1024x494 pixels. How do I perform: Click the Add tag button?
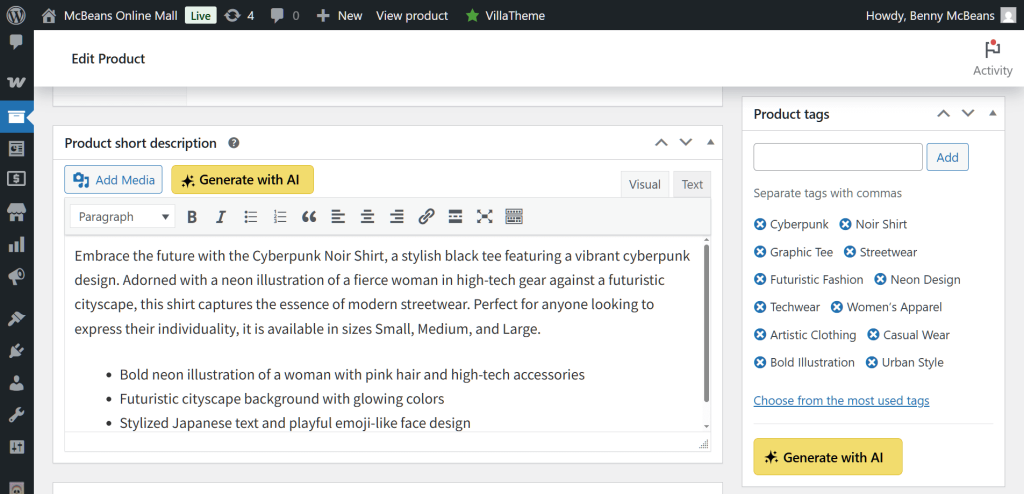coord(948,157)
